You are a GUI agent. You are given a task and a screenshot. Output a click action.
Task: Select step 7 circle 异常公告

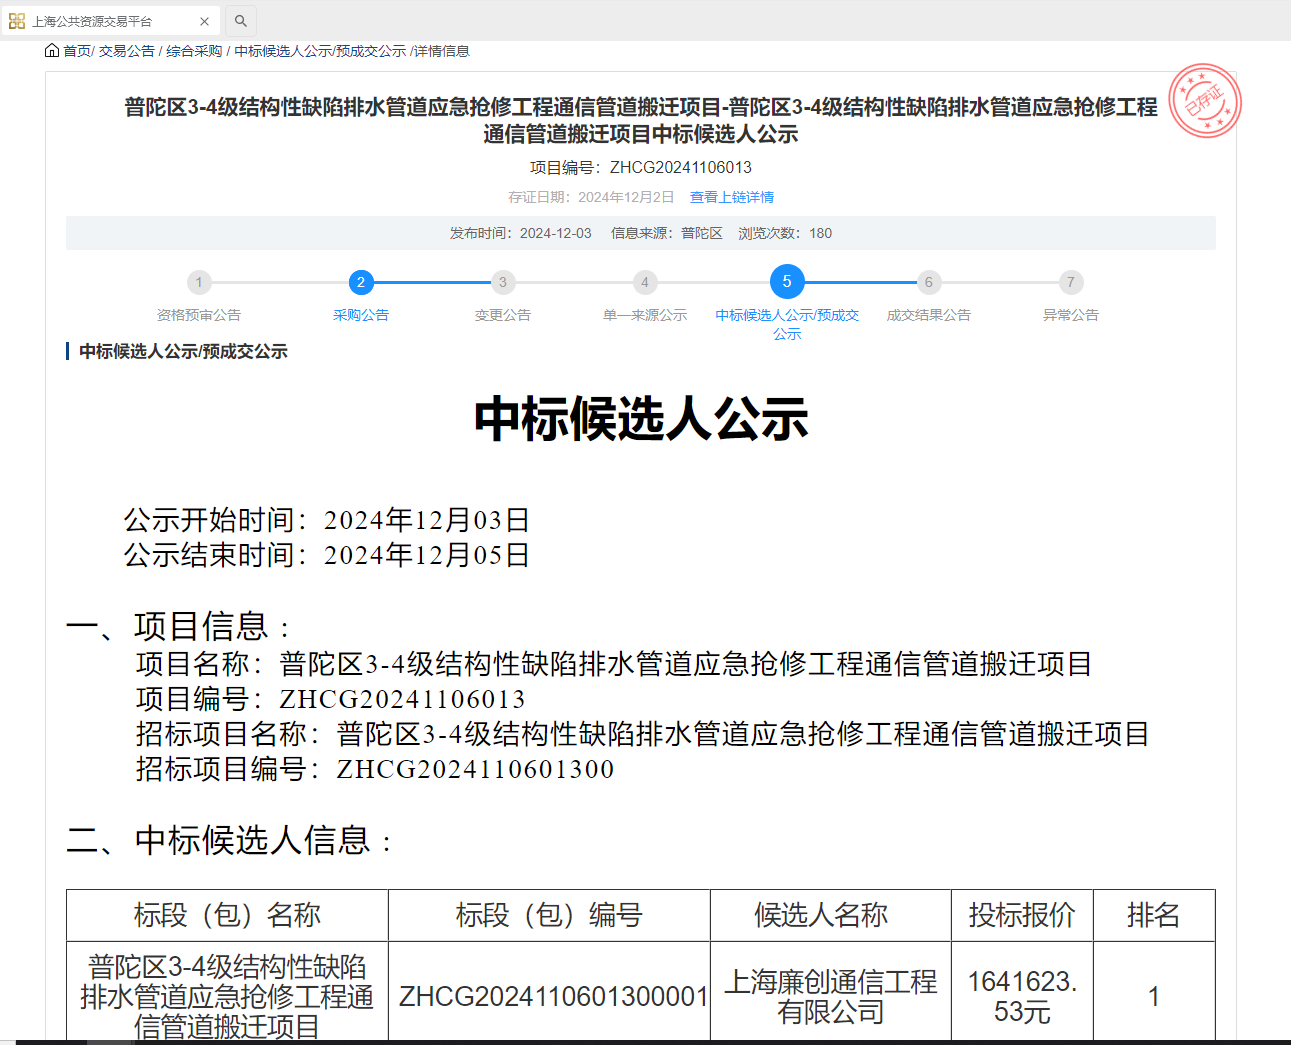(x=1071, y=282)
